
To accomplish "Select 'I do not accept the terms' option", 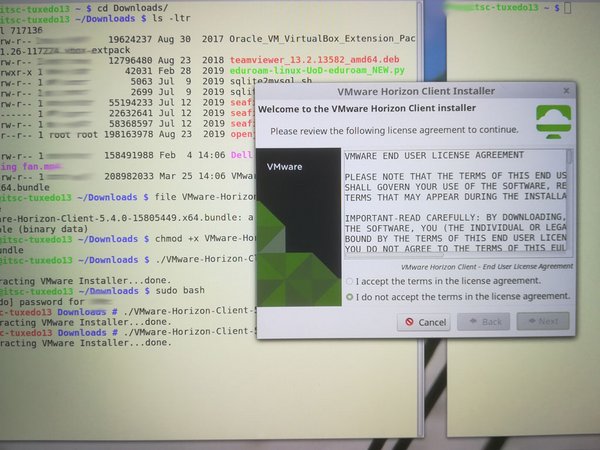I will click(x=349, y=297).
